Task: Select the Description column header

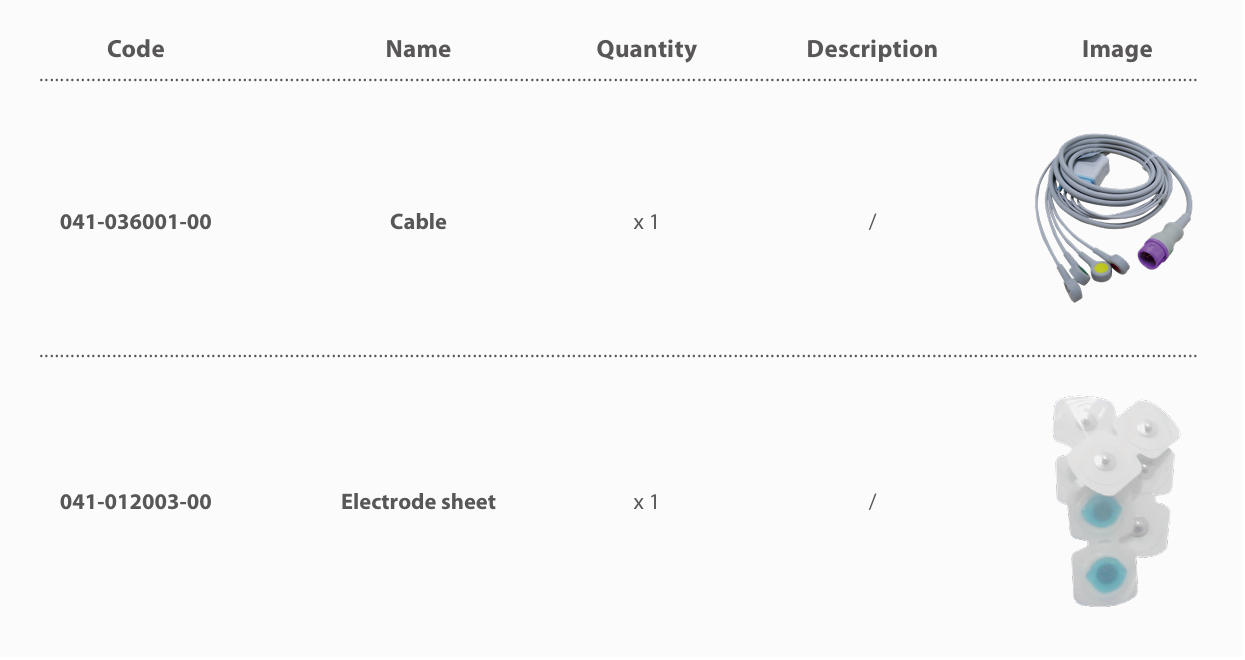Action: coord(872,49)
